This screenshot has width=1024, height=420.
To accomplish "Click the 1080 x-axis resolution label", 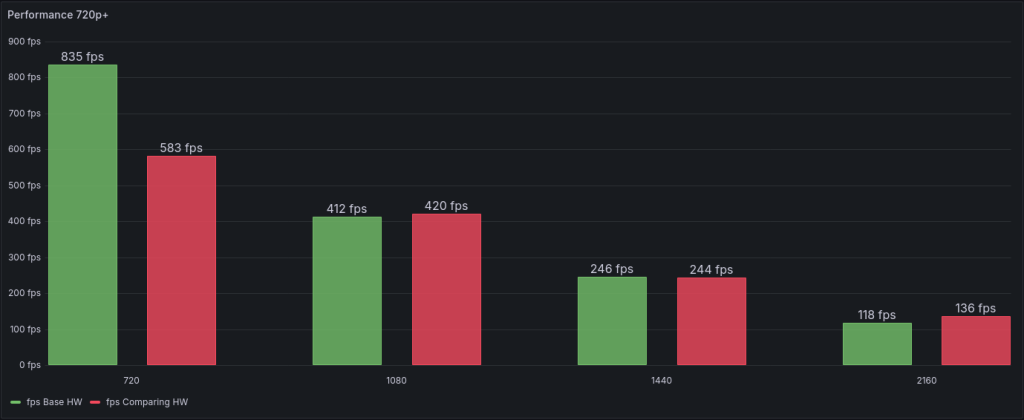I will [396, 381].
